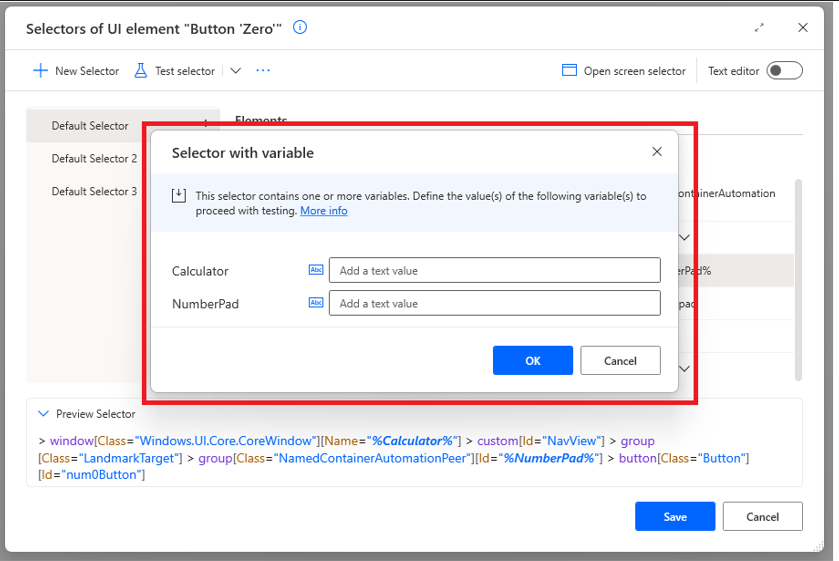This screenshot has height=561, width=839.
Task: Click the Calculator text value field
Action: [494, 270]
